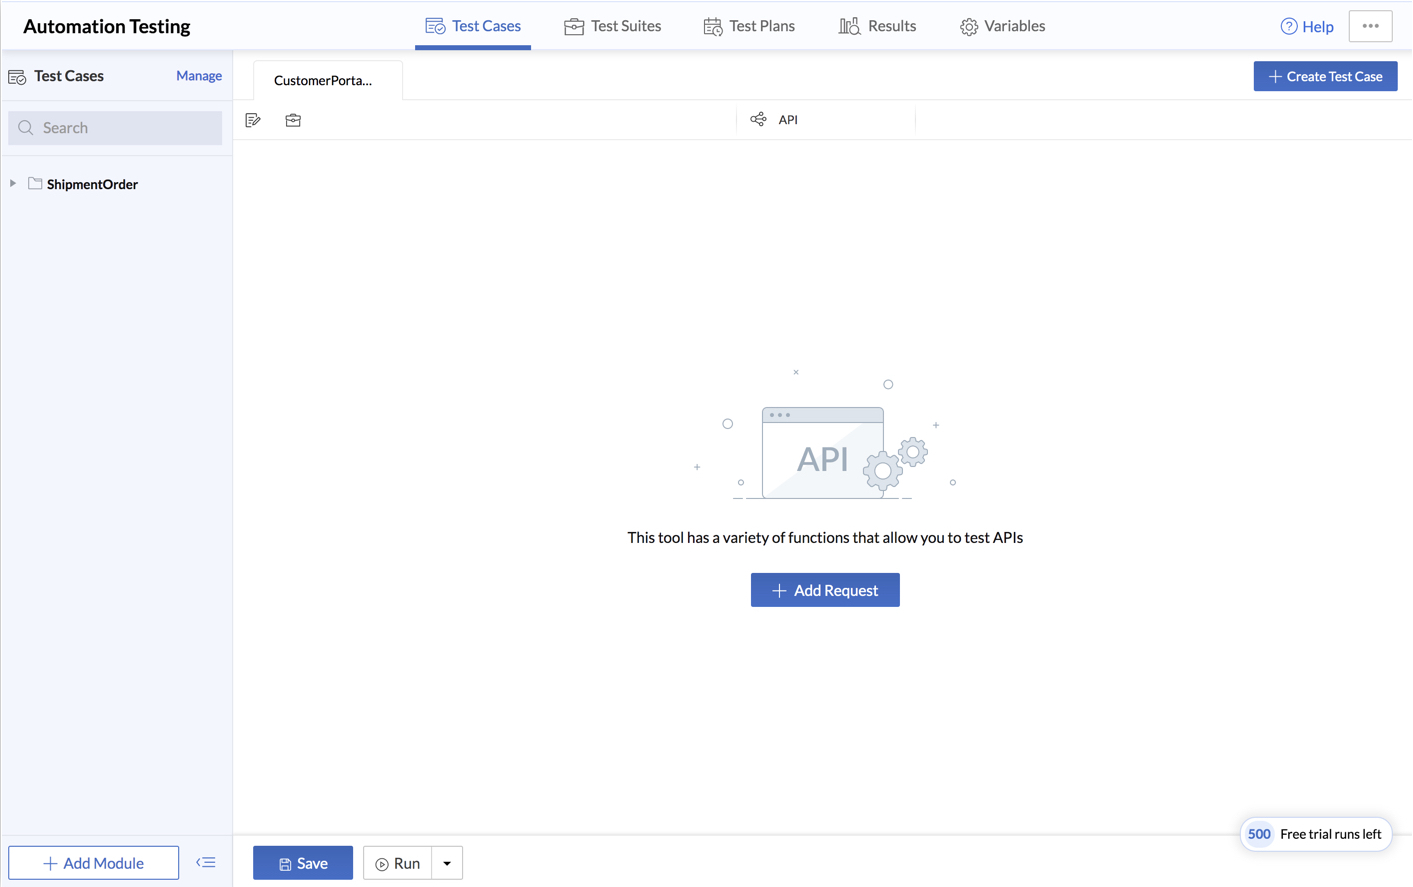This screenshot has height=887, width=1413.
Task: Click the ShipmentOrder folder icon
Action: pyautogui.click(x=35, y=183)
